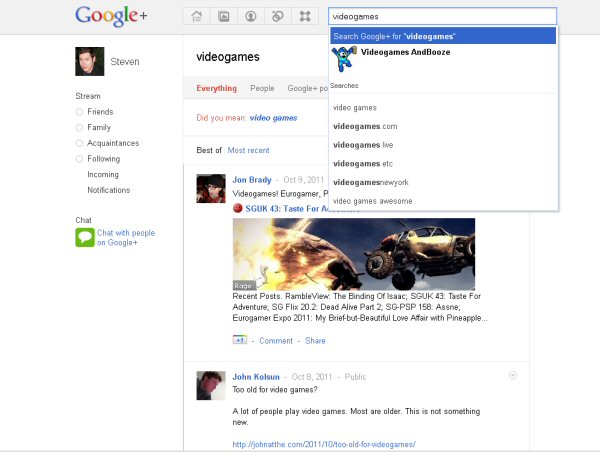The height and width of the screenshot is (452, 600).
Task: Open John Kolsun's profile name link
Action: 256,377
